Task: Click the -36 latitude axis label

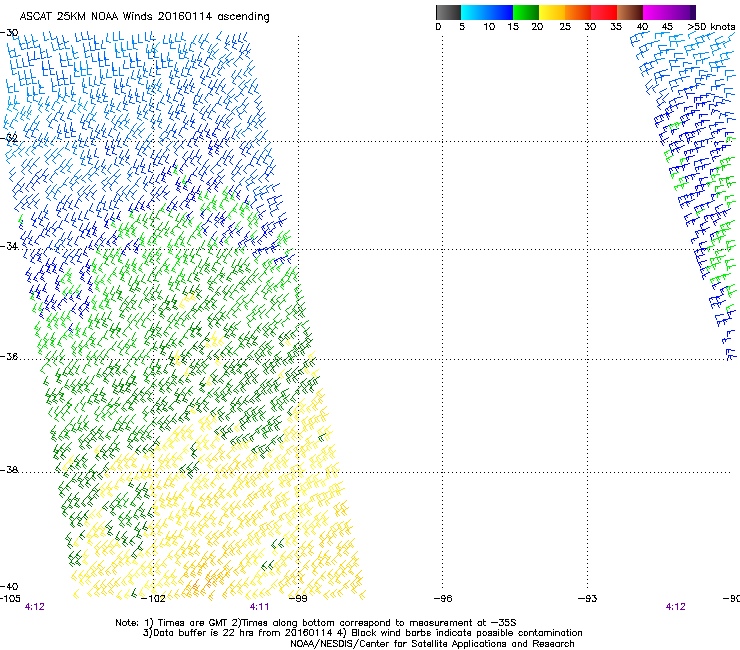Action: point(9,356)
